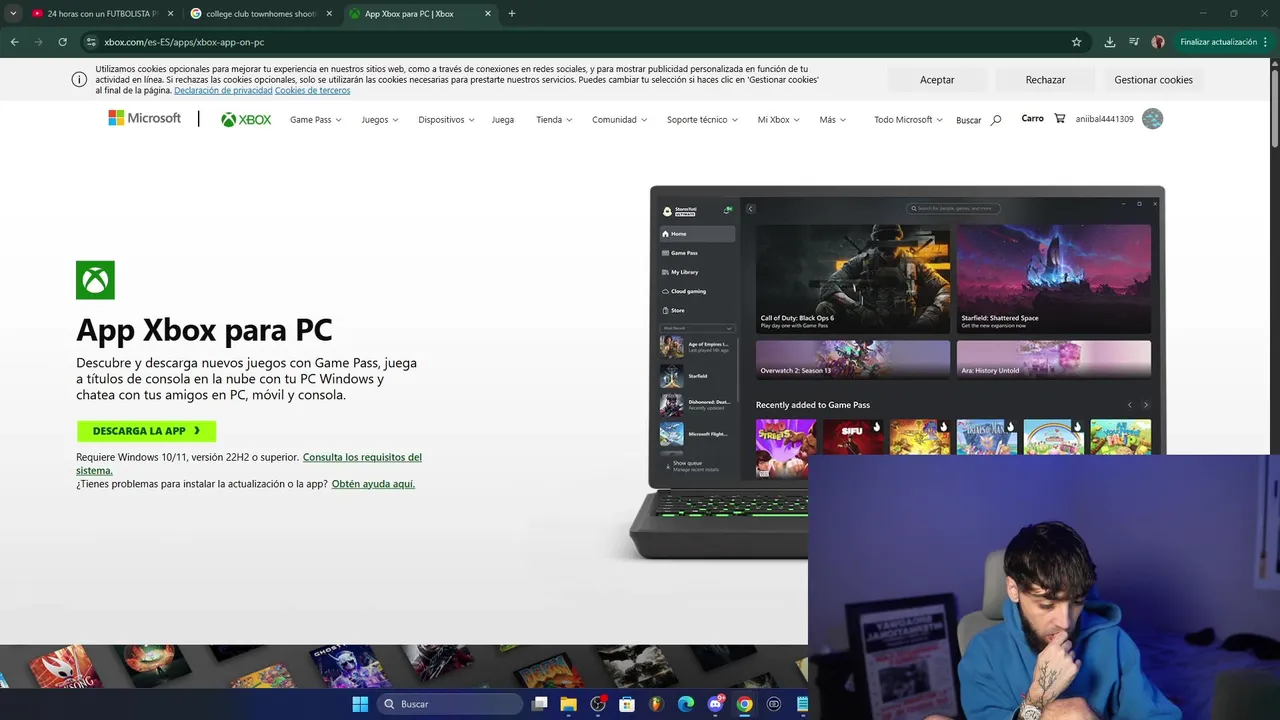Expand the Tienda dropdown menu
This screenshot has width=1280, height=720.
[x=554, y=120]
